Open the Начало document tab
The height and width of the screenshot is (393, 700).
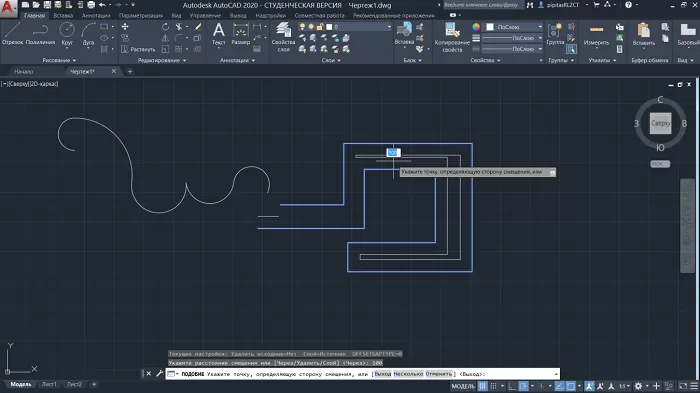coord(24,71)
